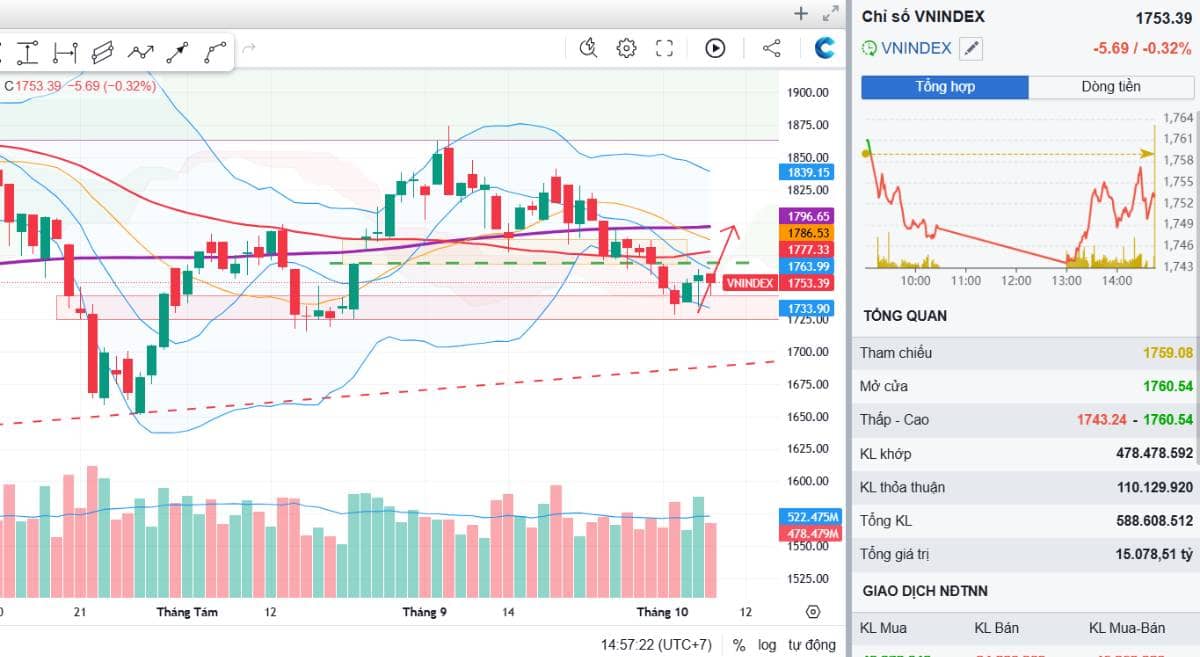Click the redo arrow icon

pyautogui.click(x=249, y=48)
